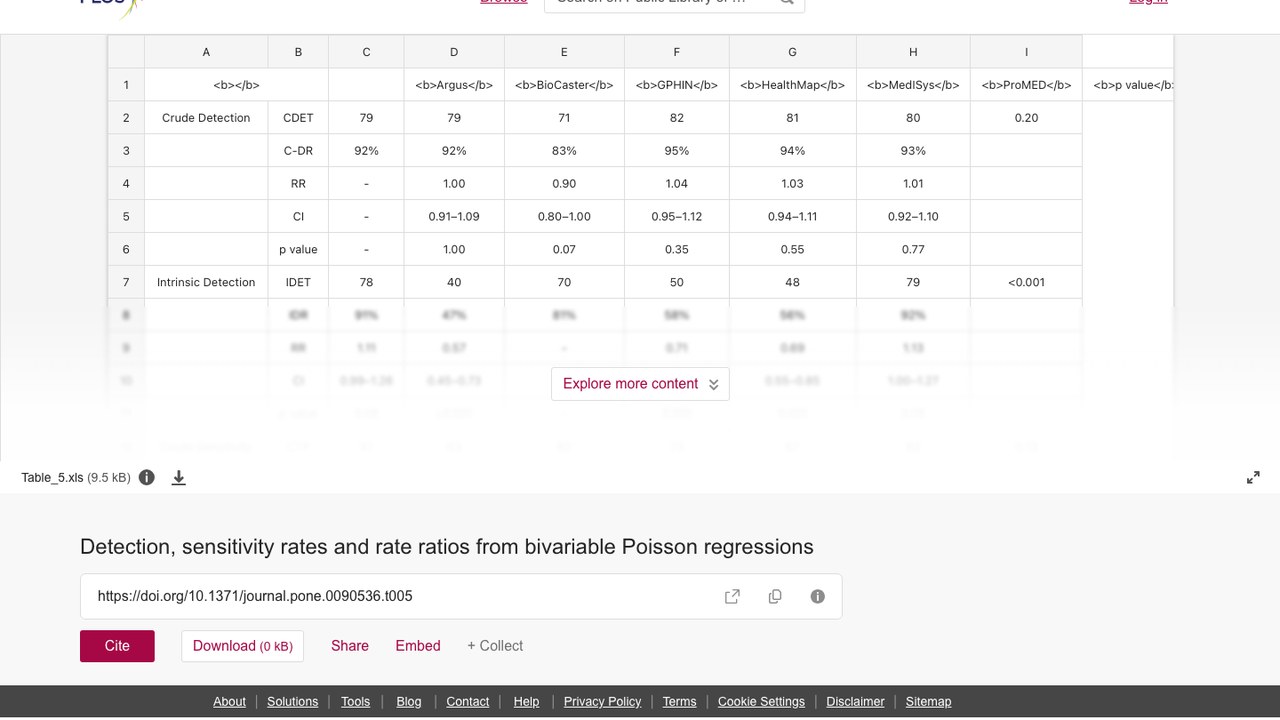The width and height of the screenshot is (1280, 720).
Task: Open the About footer link
Action: [x=229, y=702]
